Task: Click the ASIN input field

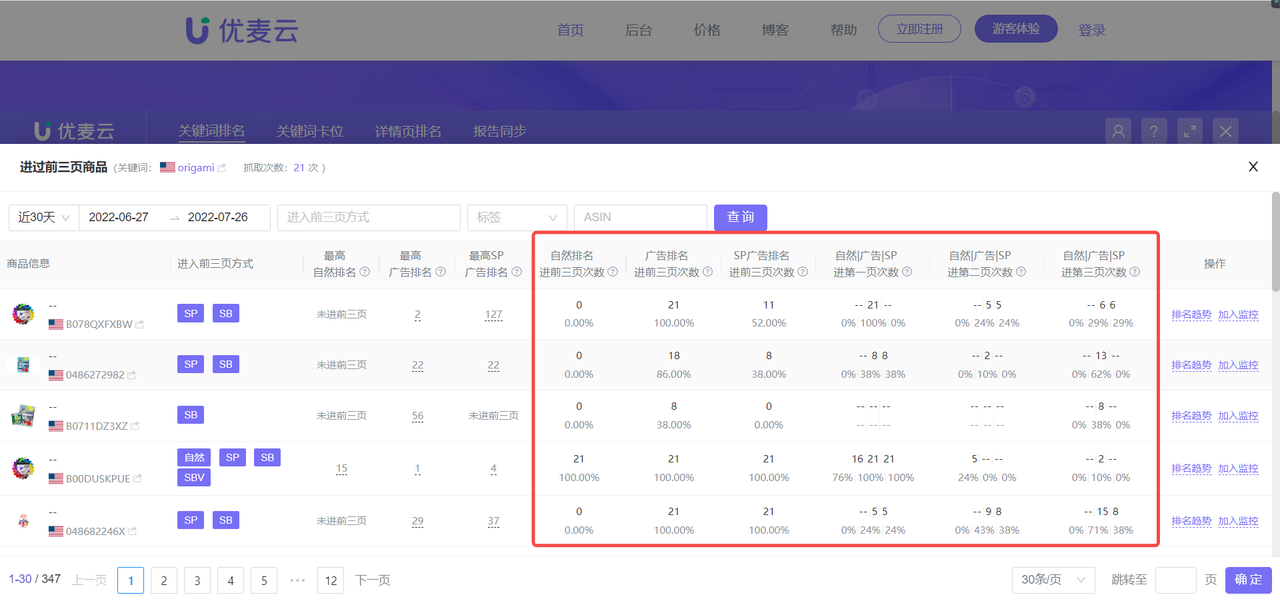Action: (x=640, y=217)
